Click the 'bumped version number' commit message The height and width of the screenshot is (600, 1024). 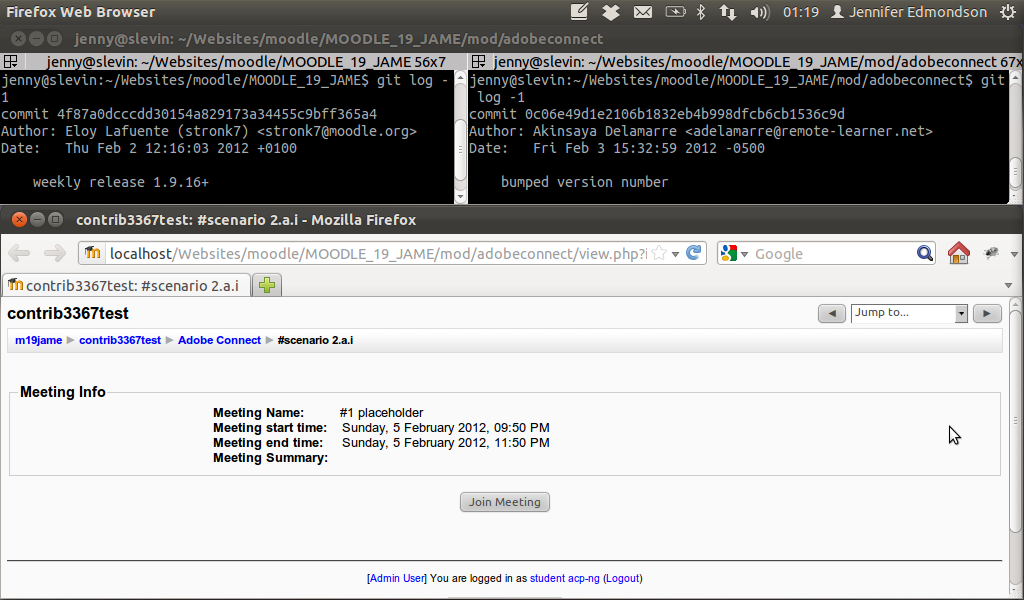[584, 182]
